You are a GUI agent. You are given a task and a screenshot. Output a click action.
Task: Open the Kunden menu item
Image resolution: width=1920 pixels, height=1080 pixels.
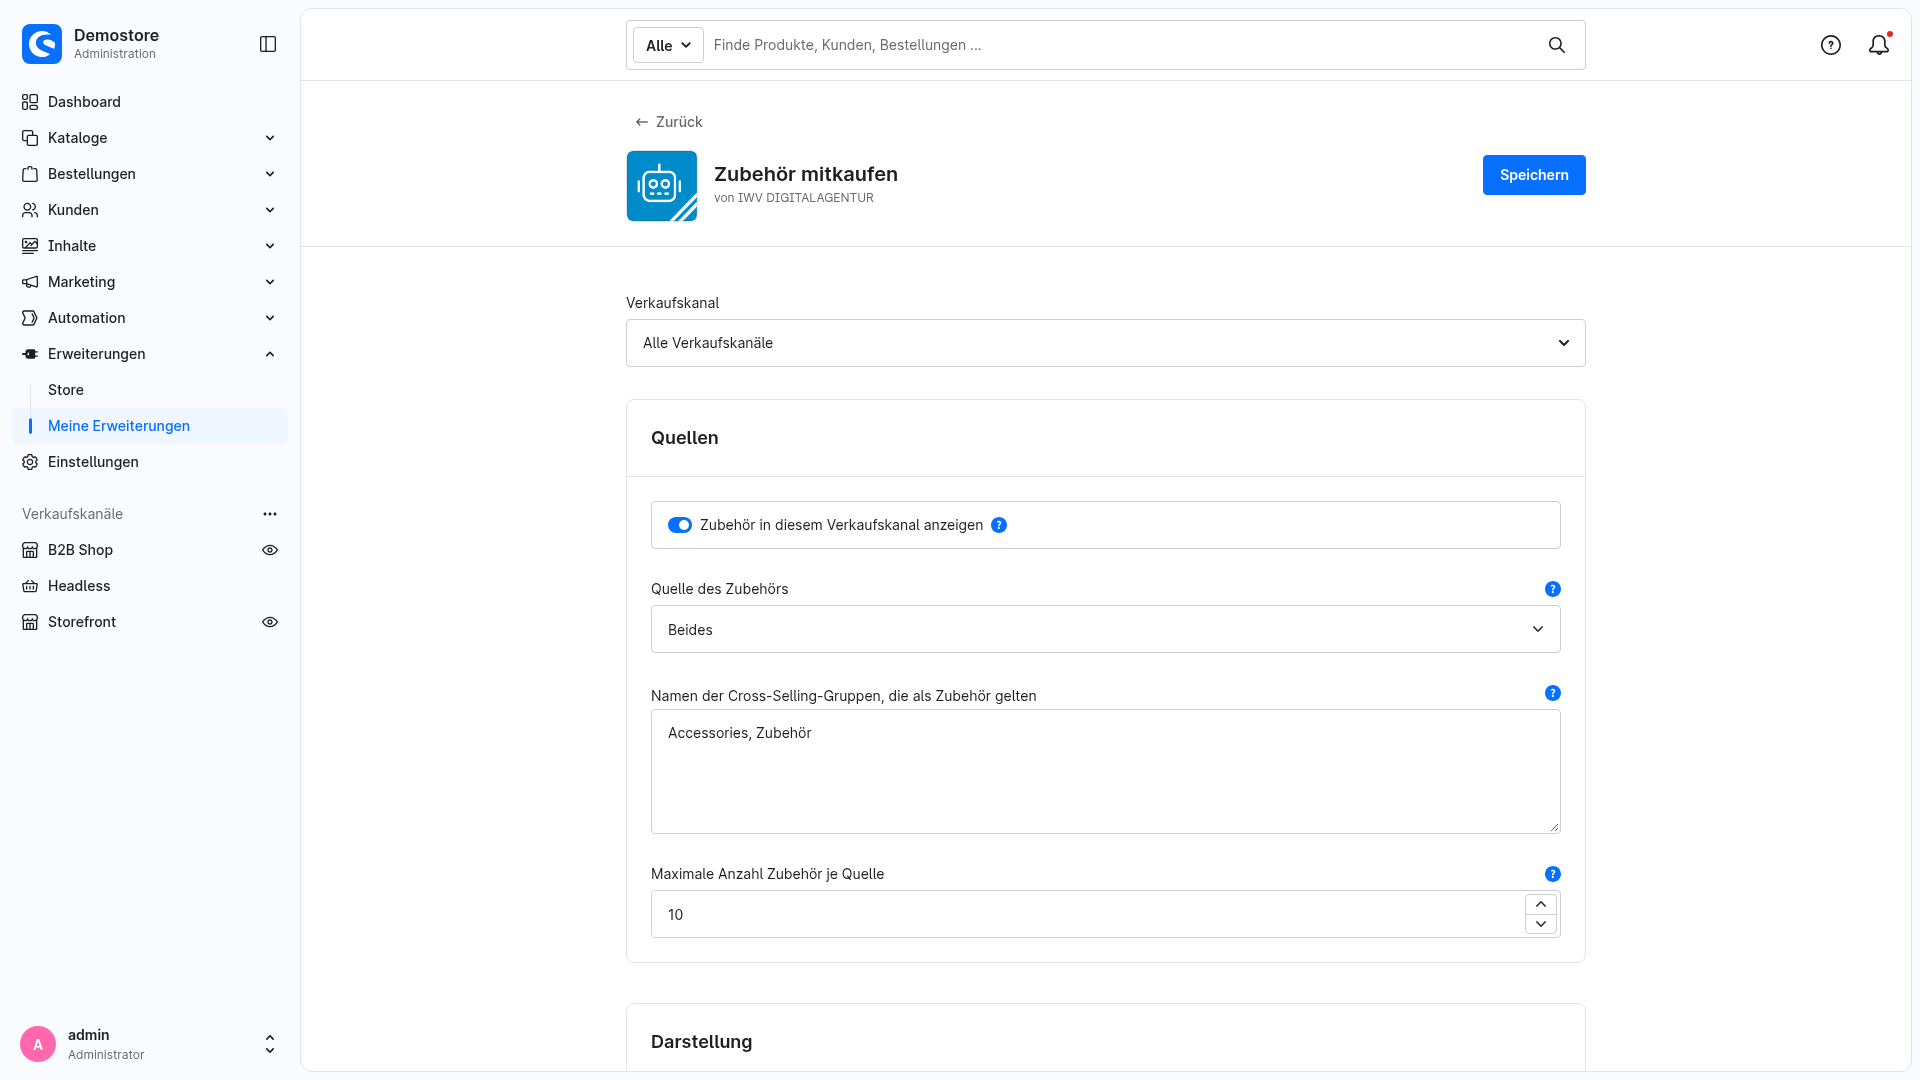pyautogui.click(x=150, y=210)
